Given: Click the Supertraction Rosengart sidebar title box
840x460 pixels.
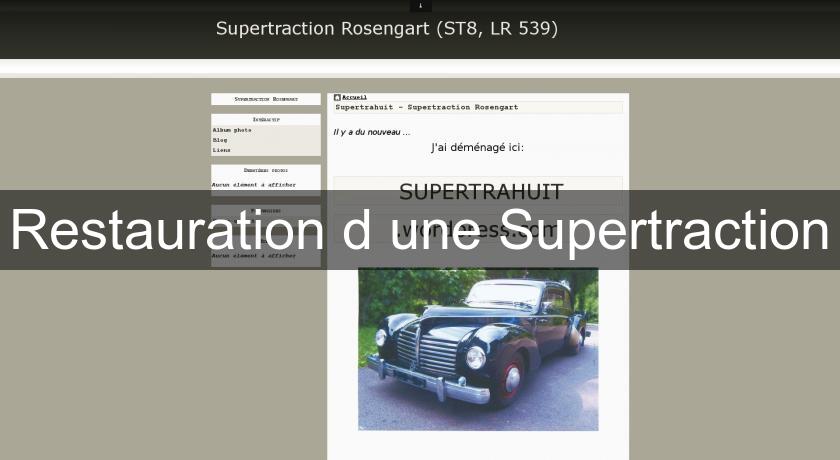Looking at the screenshot, I should click(266, 99).
